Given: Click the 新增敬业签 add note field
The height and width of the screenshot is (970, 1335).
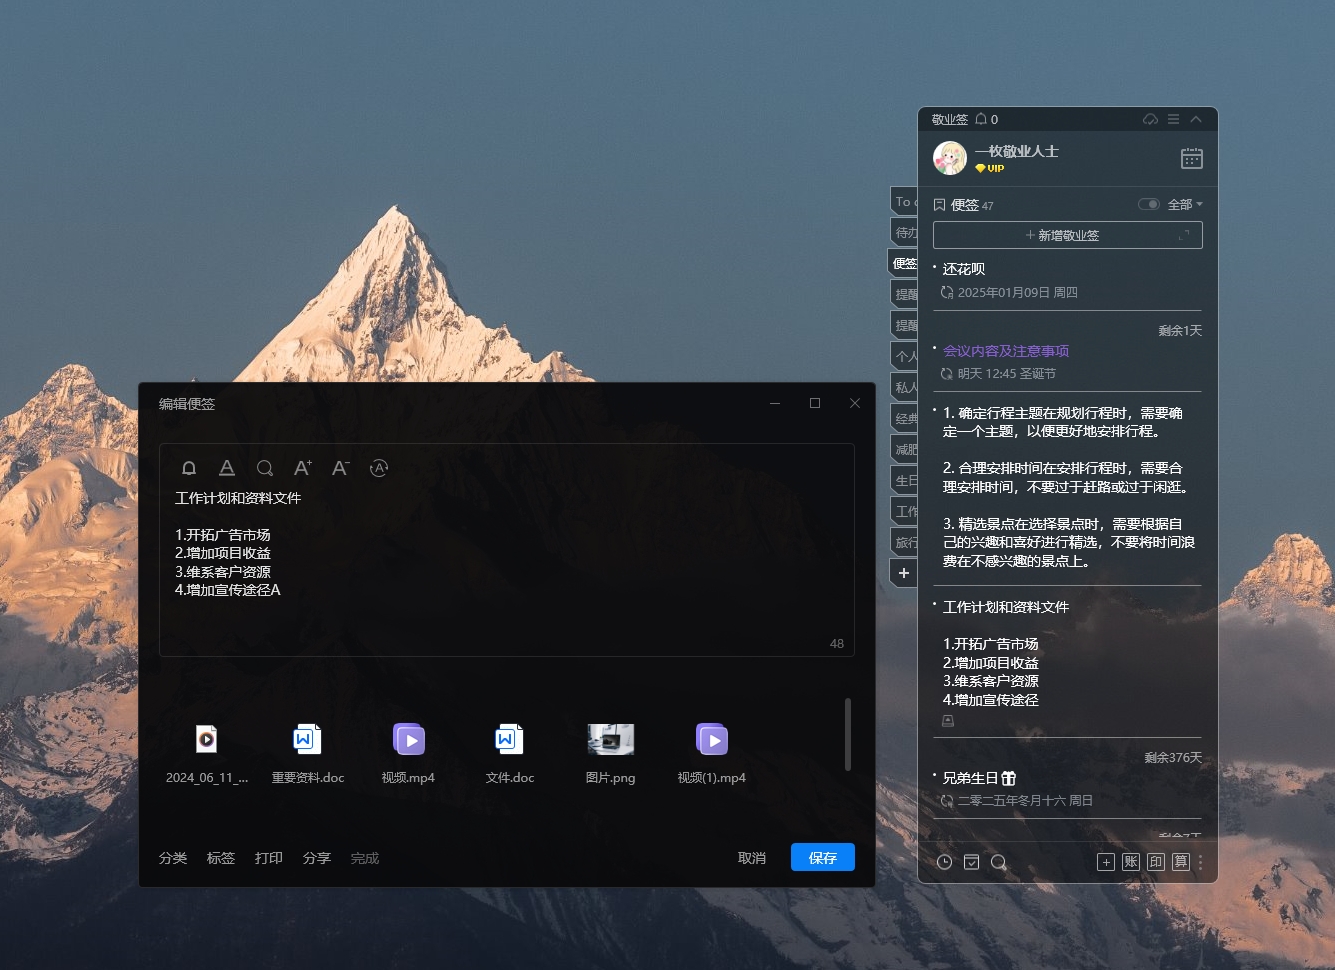Looking at the screenshot, I should (x=1068, y=235).
